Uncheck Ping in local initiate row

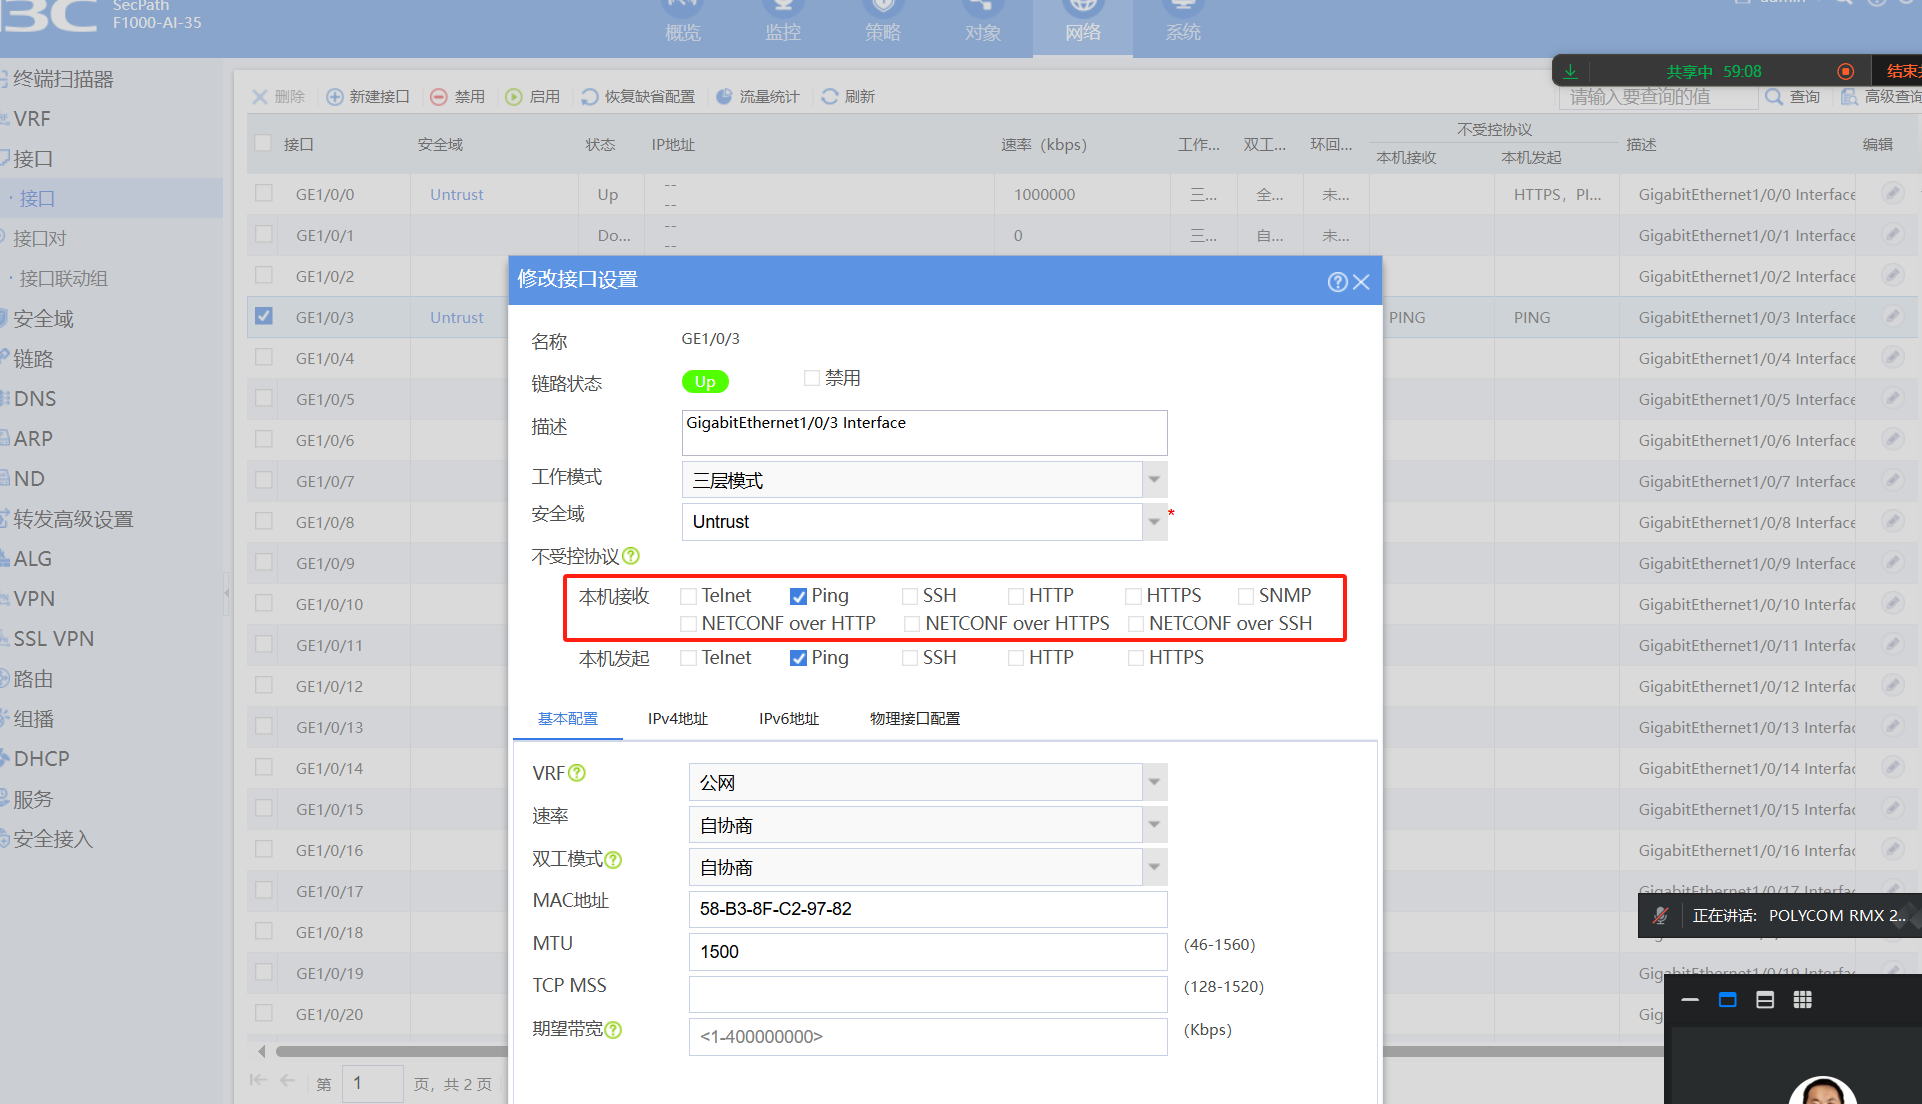[x=798, y=658]
